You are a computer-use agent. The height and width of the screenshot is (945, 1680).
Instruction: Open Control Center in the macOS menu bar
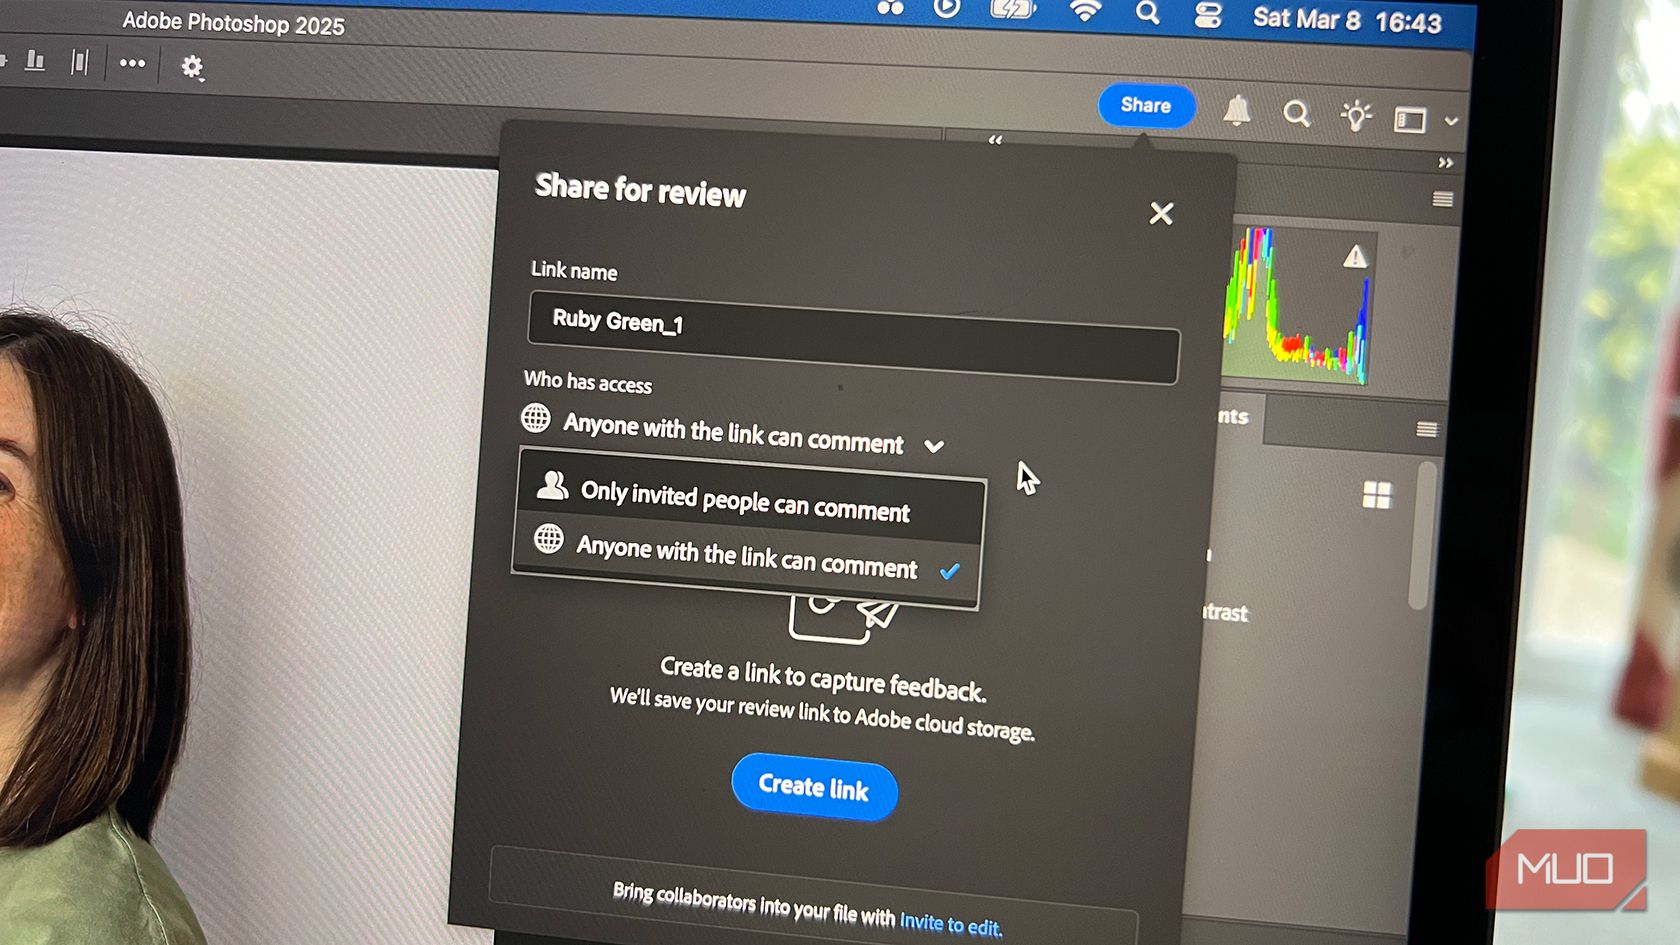(x=1208, y=14)
